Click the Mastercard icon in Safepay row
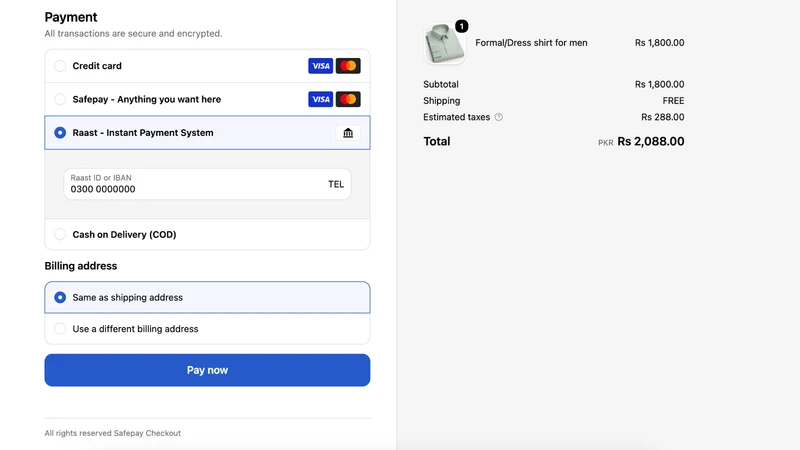800x450 pixels. pos(348,99)
